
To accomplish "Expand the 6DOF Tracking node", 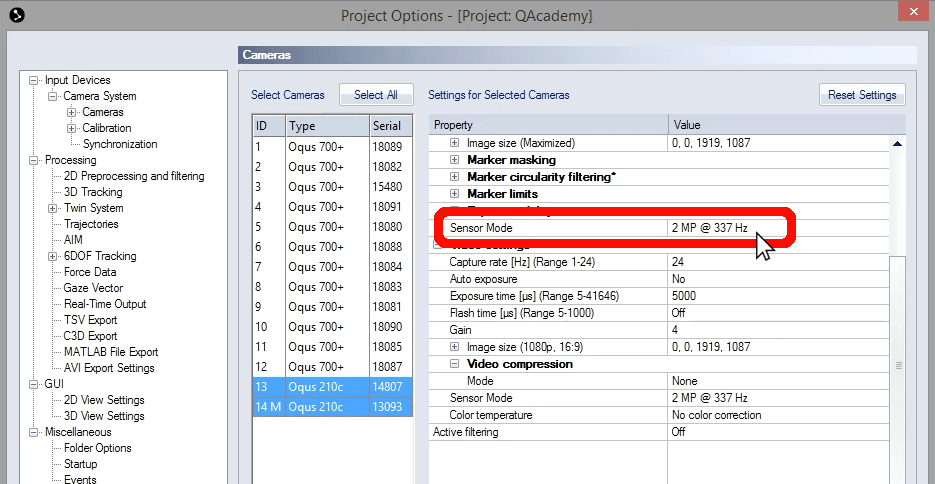I will click(x=53, y=256).
